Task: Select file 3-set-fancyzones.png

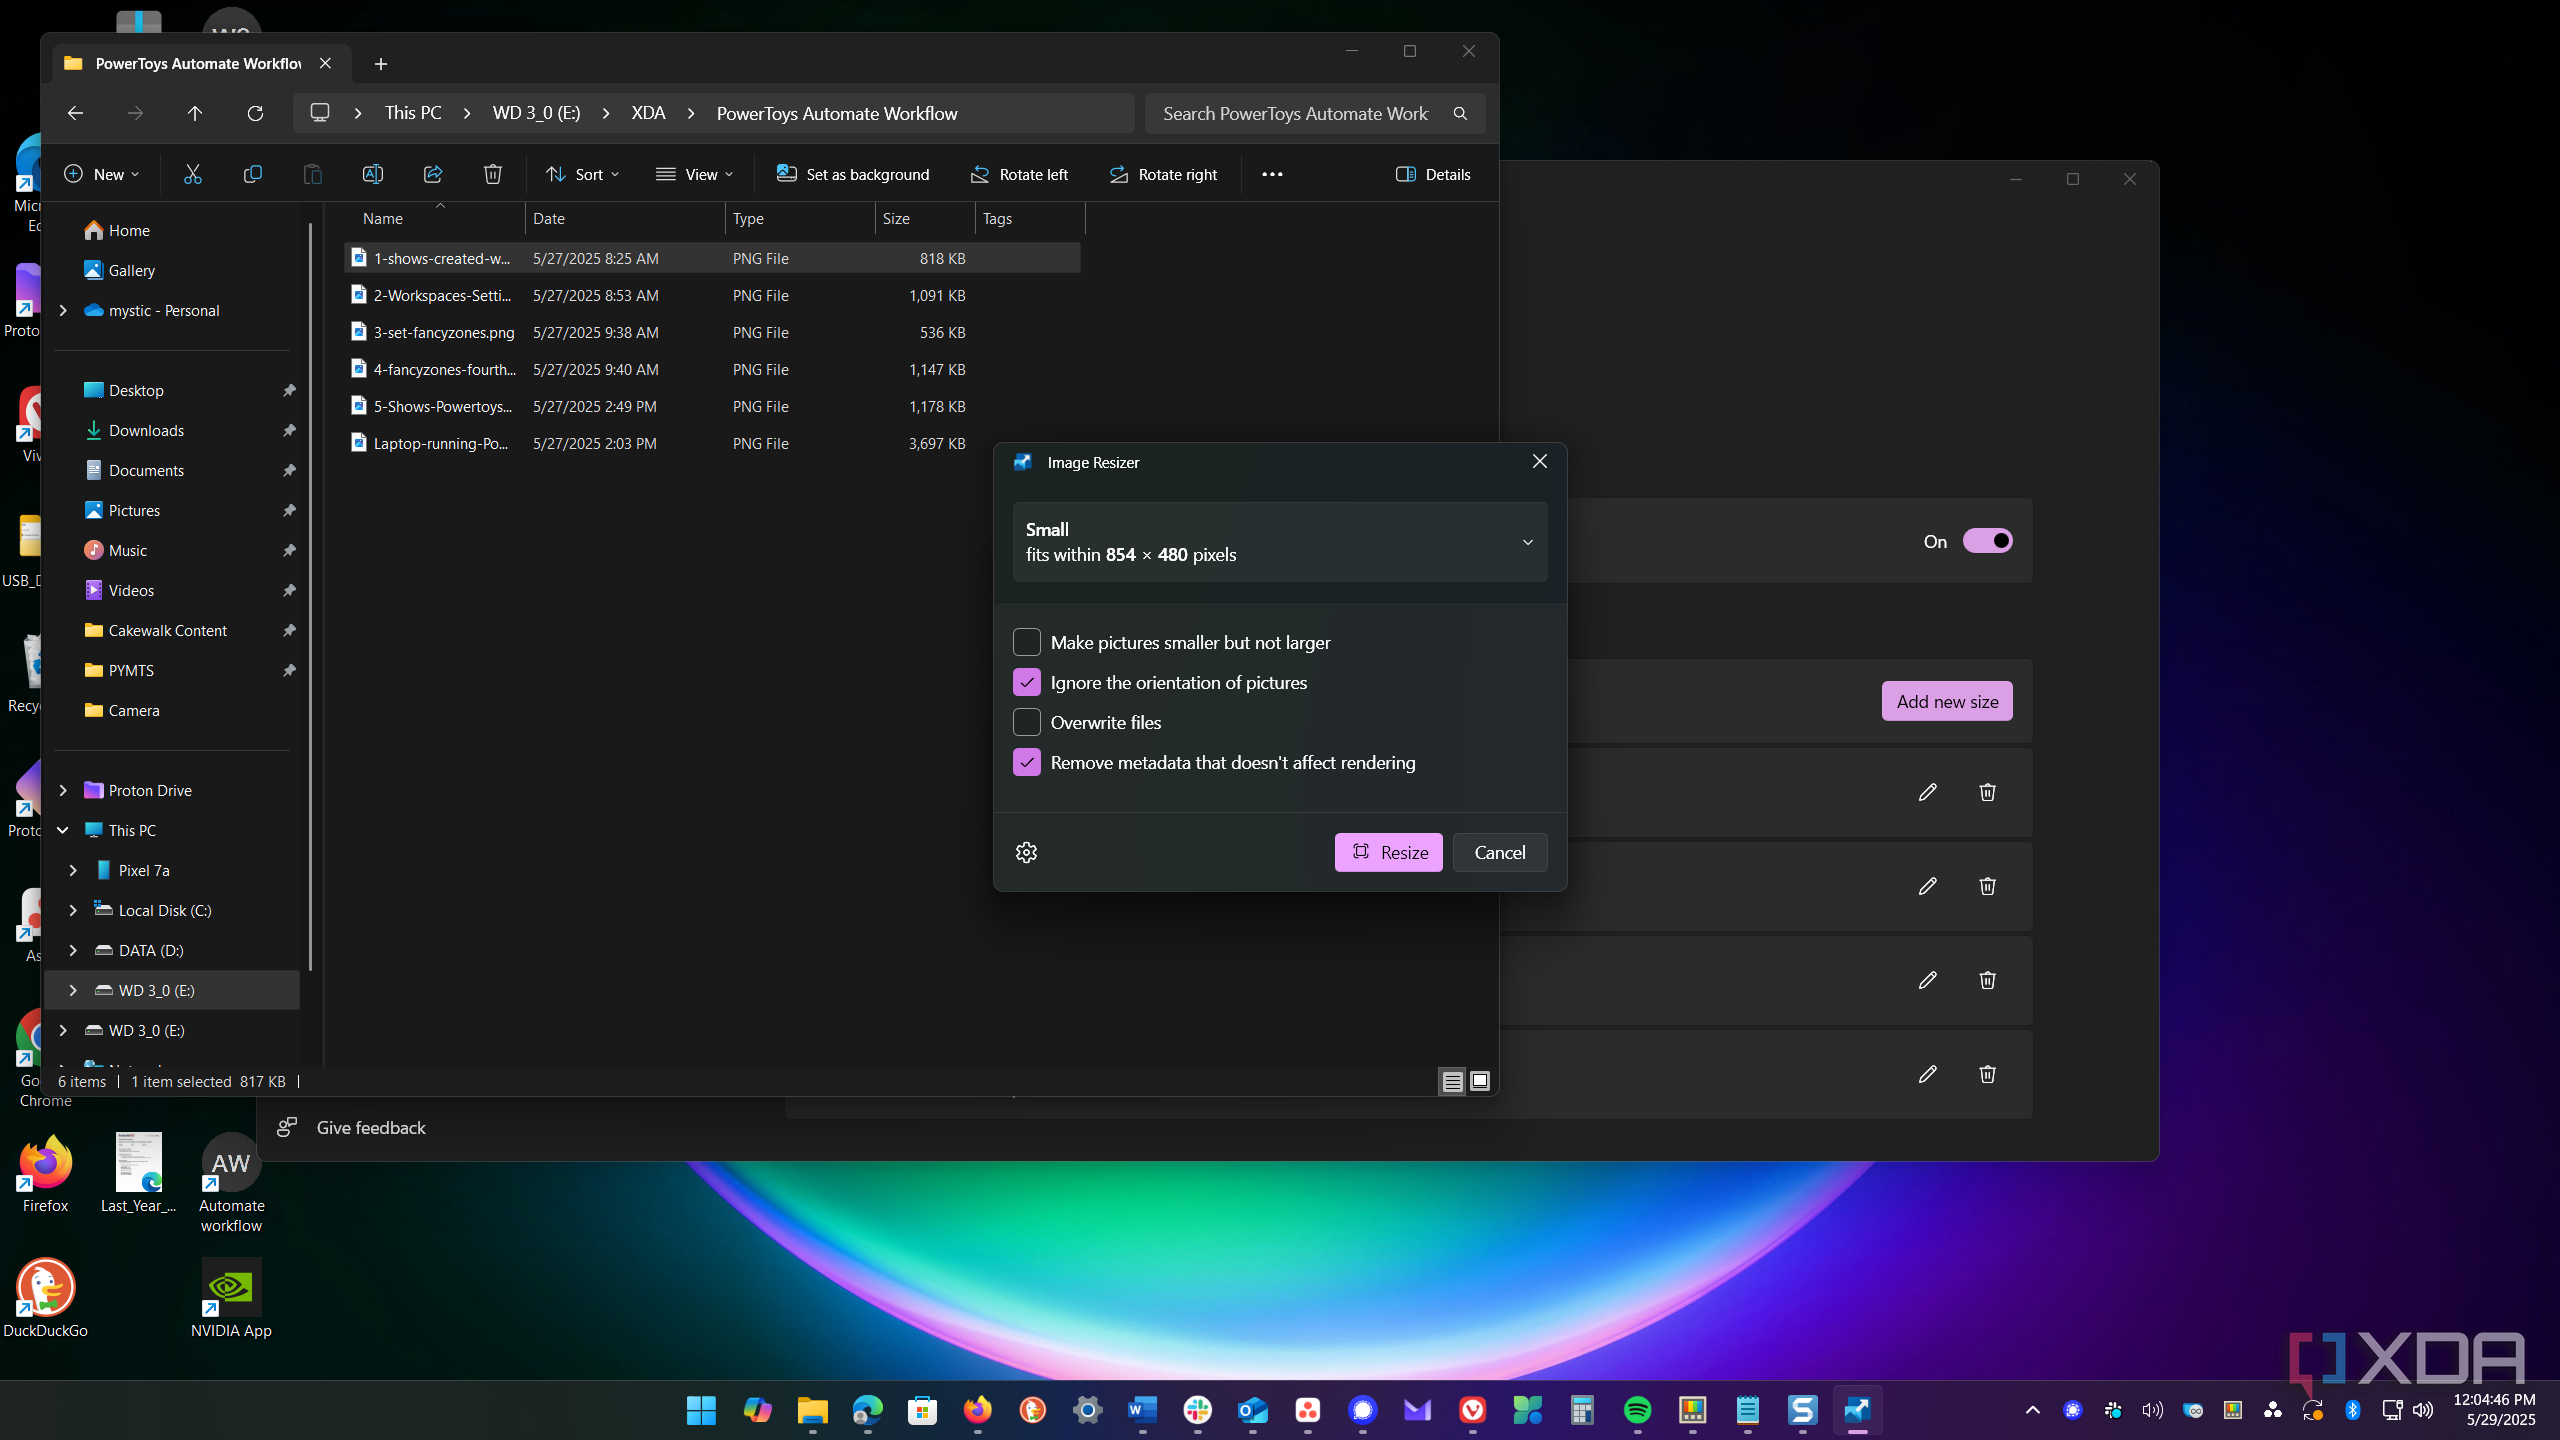Action: coord(712,332)
